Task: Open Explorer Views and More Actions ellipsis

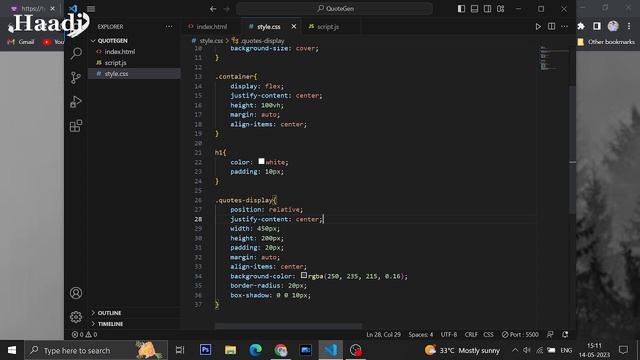Action: (169, 27)
